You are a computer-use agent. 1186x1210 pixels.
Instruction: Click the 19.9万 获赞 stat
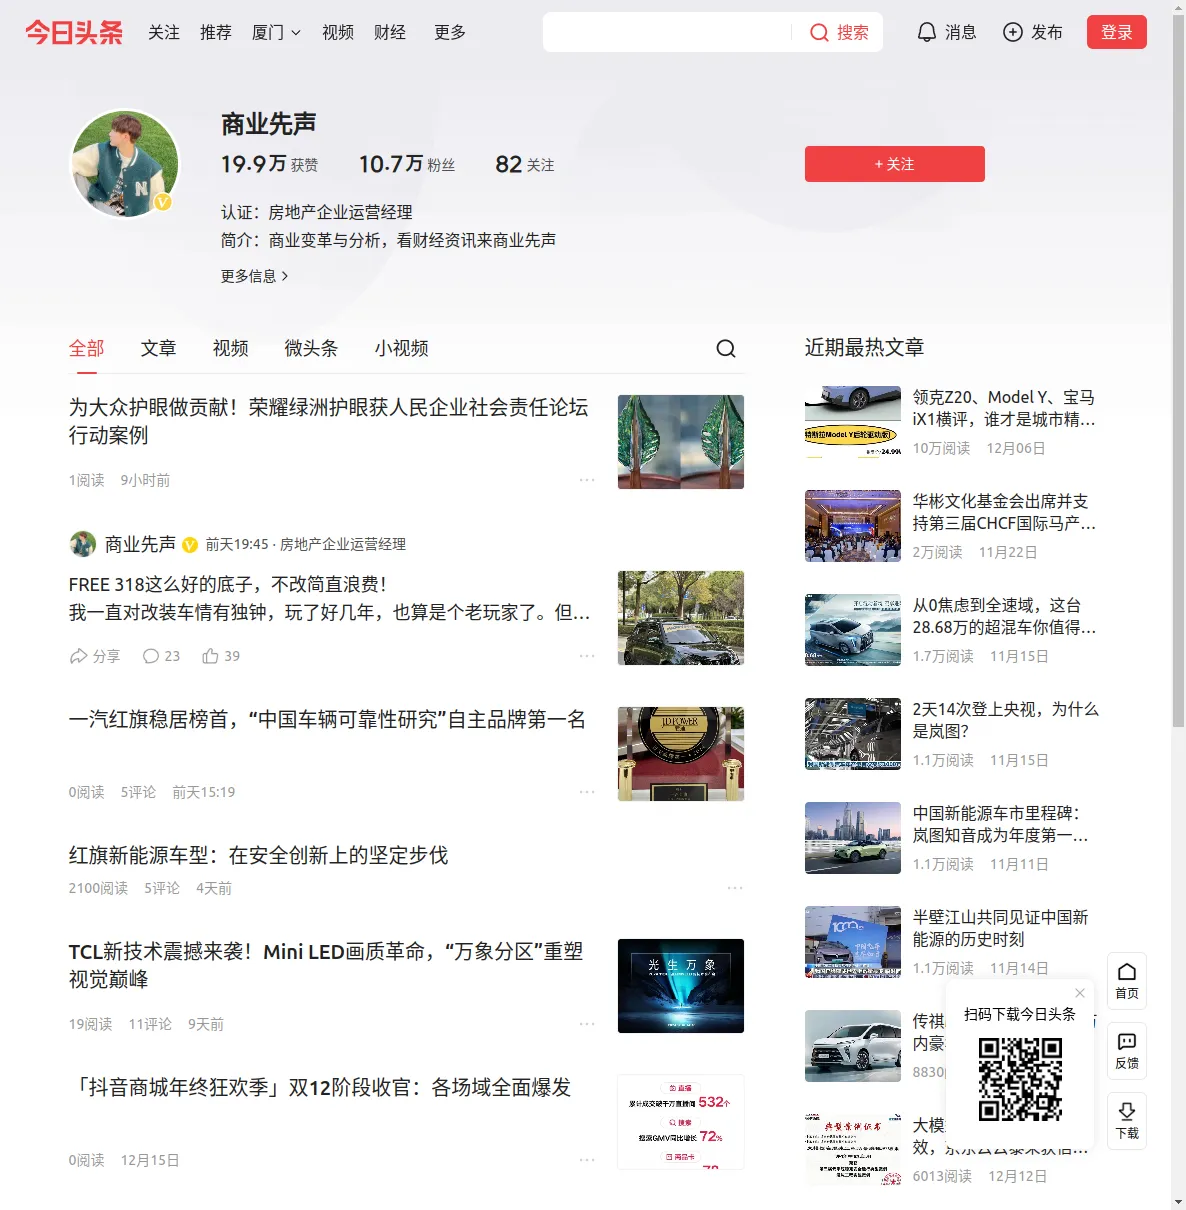click(270, 164)
